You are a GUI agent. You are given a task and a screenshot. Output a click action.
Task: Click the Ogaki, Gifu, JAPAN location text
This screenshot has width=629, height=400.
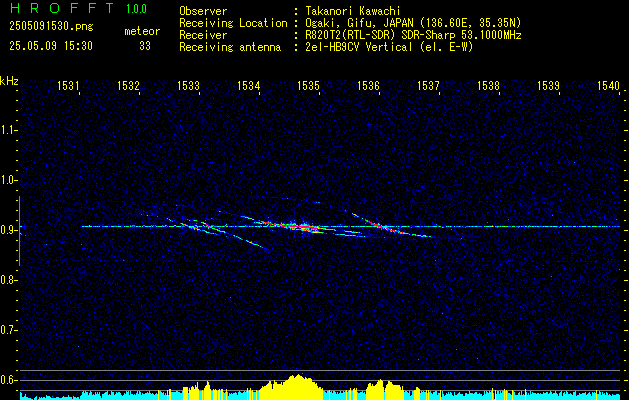pyautogui.click(x=413, y=23)
